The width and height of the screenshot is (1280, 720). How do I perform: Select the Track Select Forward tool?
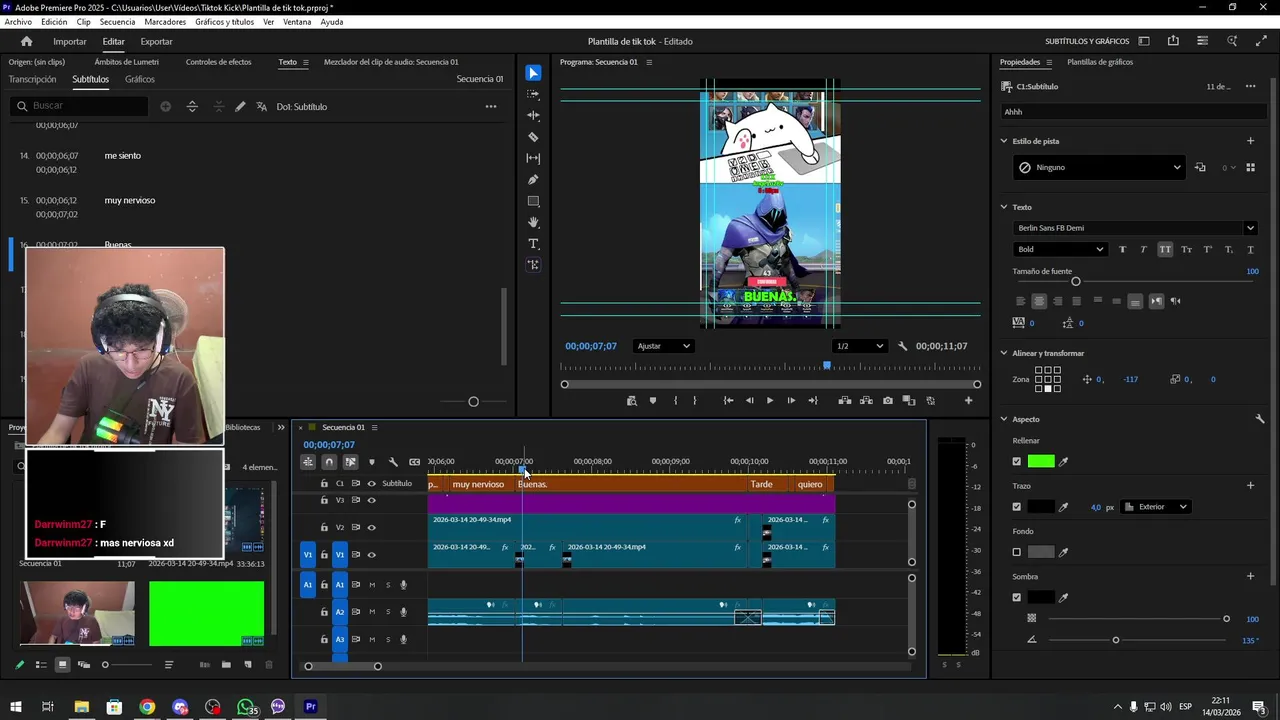pyautogui.click(x=533, y=94)
